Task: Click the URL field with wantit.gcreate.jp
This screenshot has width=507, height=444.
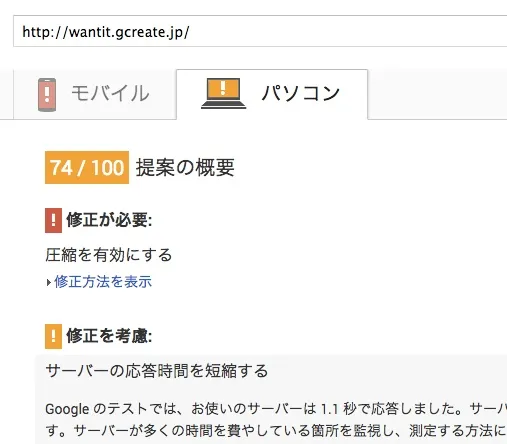Action: point(260,31)
